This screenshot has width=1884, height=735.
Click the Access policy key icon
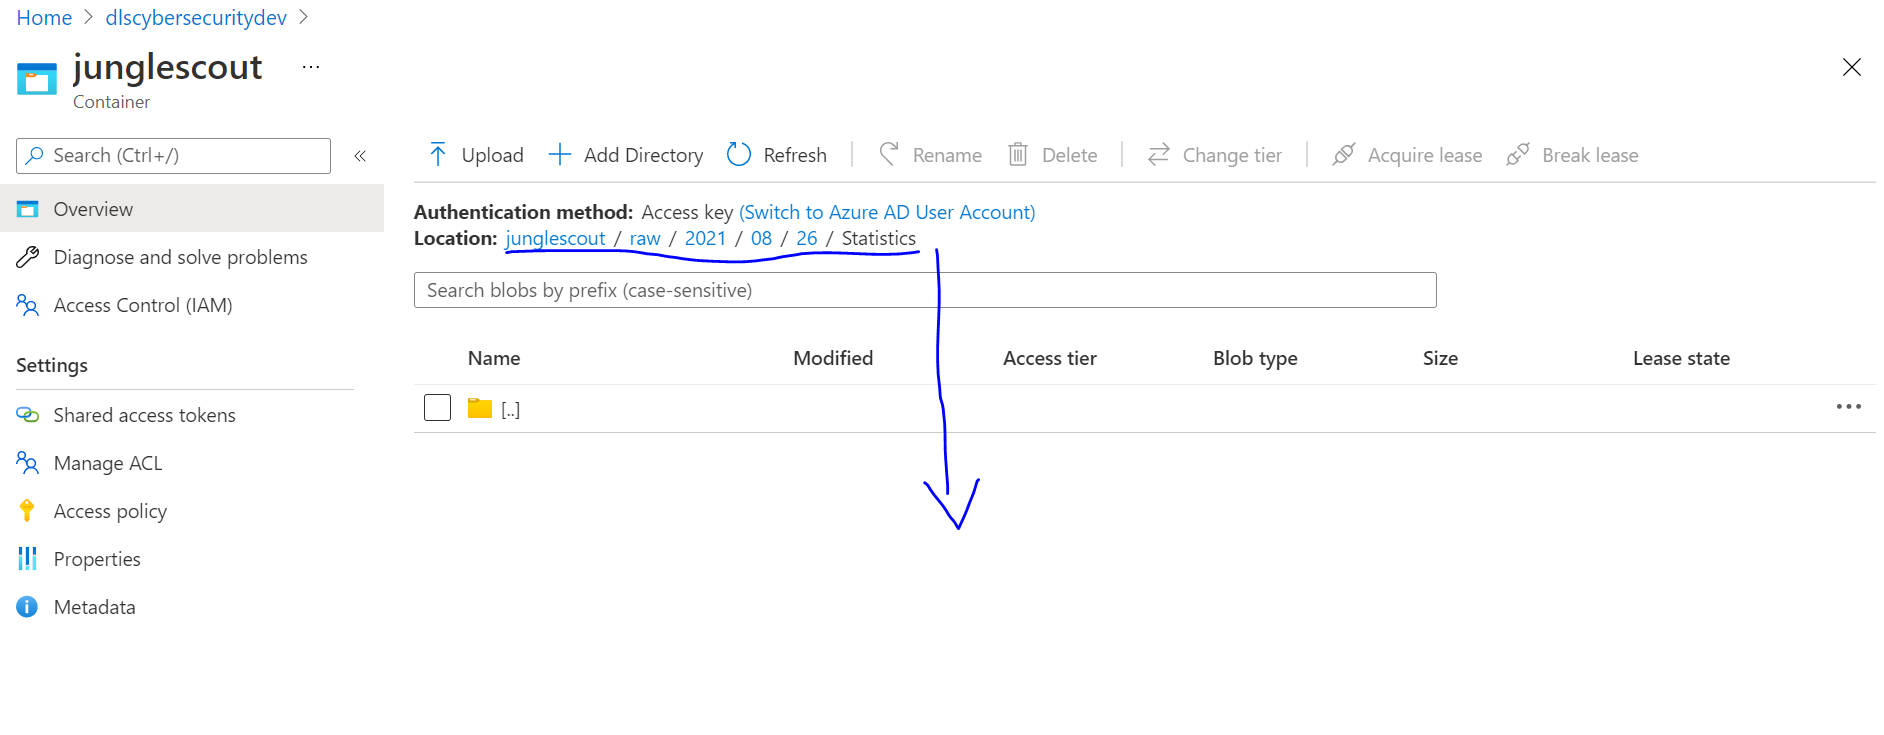(27, 510)
